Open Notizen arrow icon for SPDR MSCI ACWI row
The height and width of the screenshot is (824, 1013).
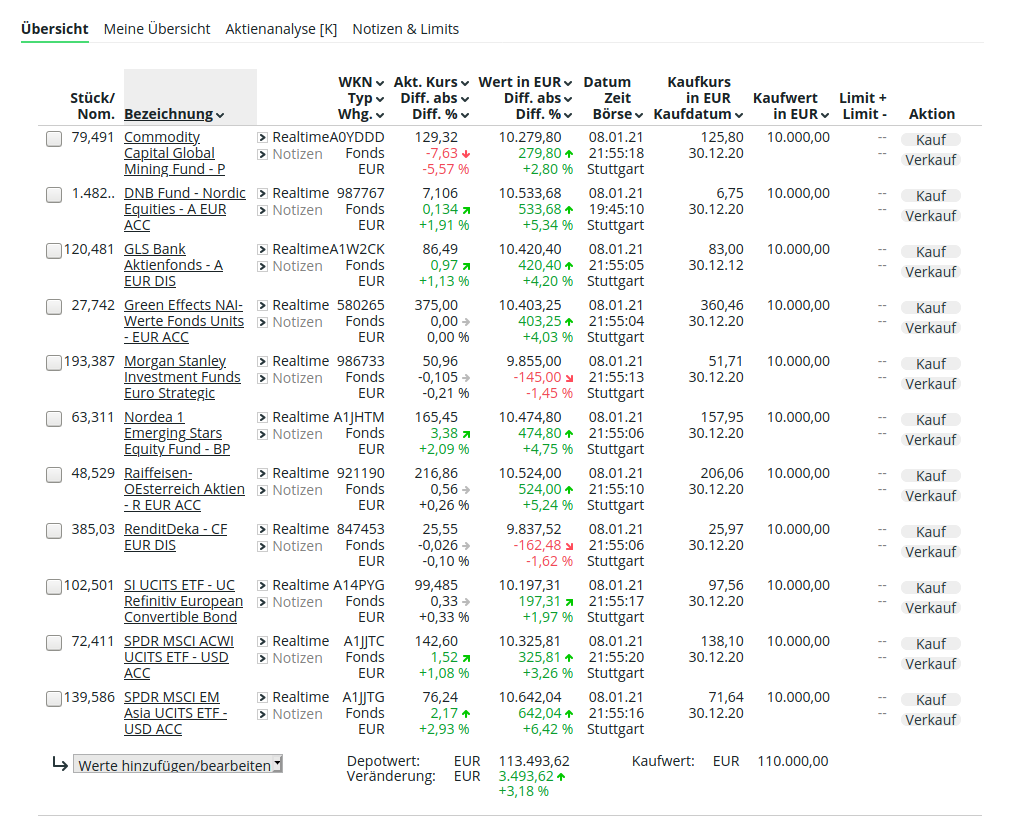tap(262, 659)
